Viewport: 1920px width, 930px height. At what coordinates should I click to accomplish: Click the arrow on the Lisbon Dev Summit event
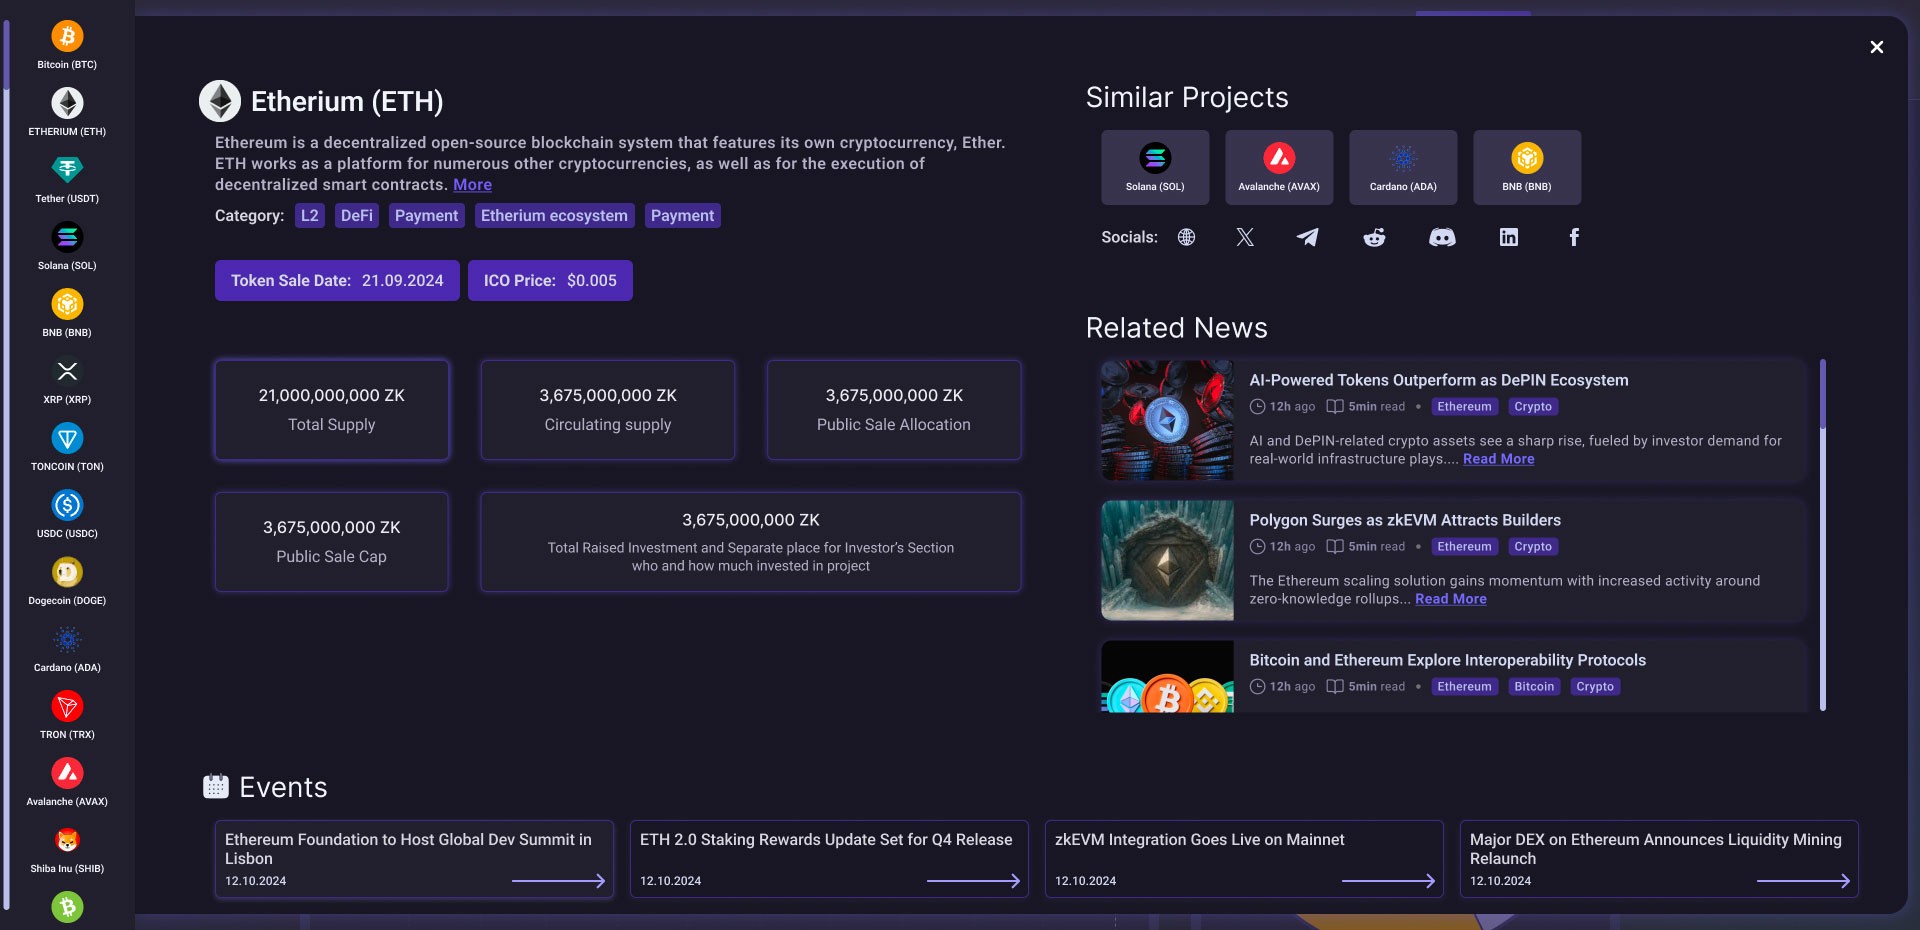558,881
